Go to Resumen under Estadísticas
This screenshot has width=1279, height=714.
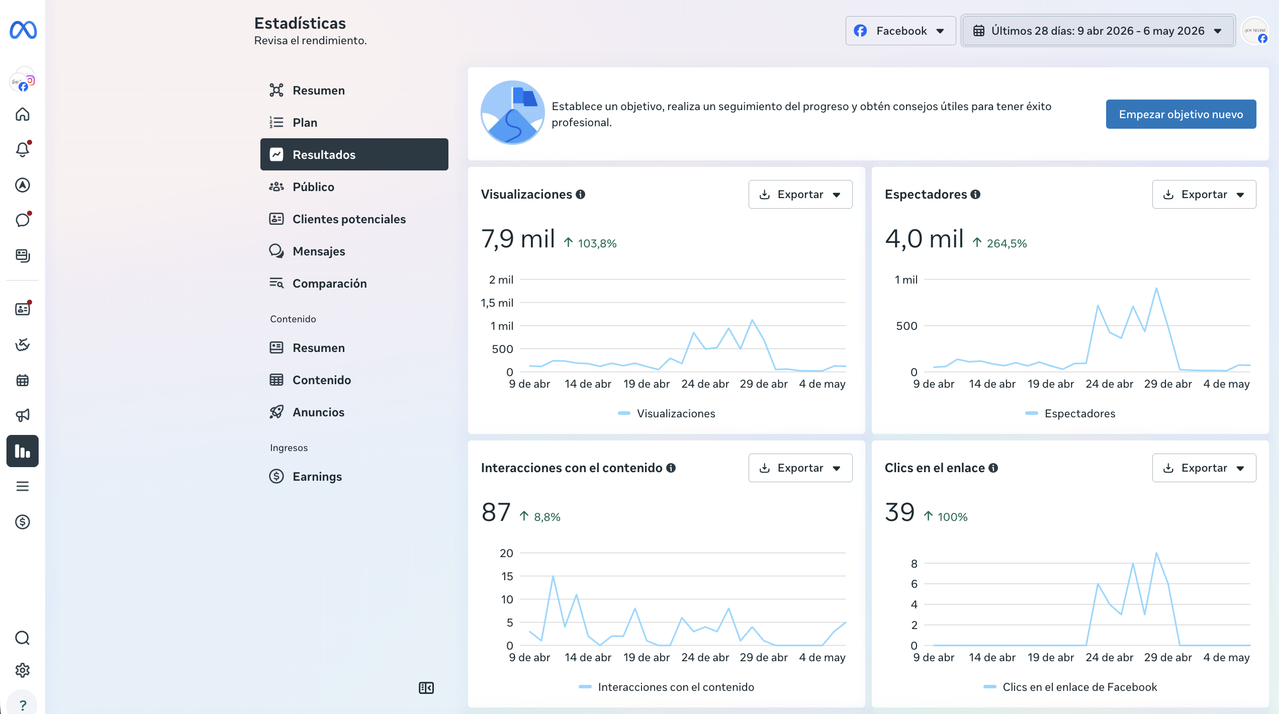(354, 90)
